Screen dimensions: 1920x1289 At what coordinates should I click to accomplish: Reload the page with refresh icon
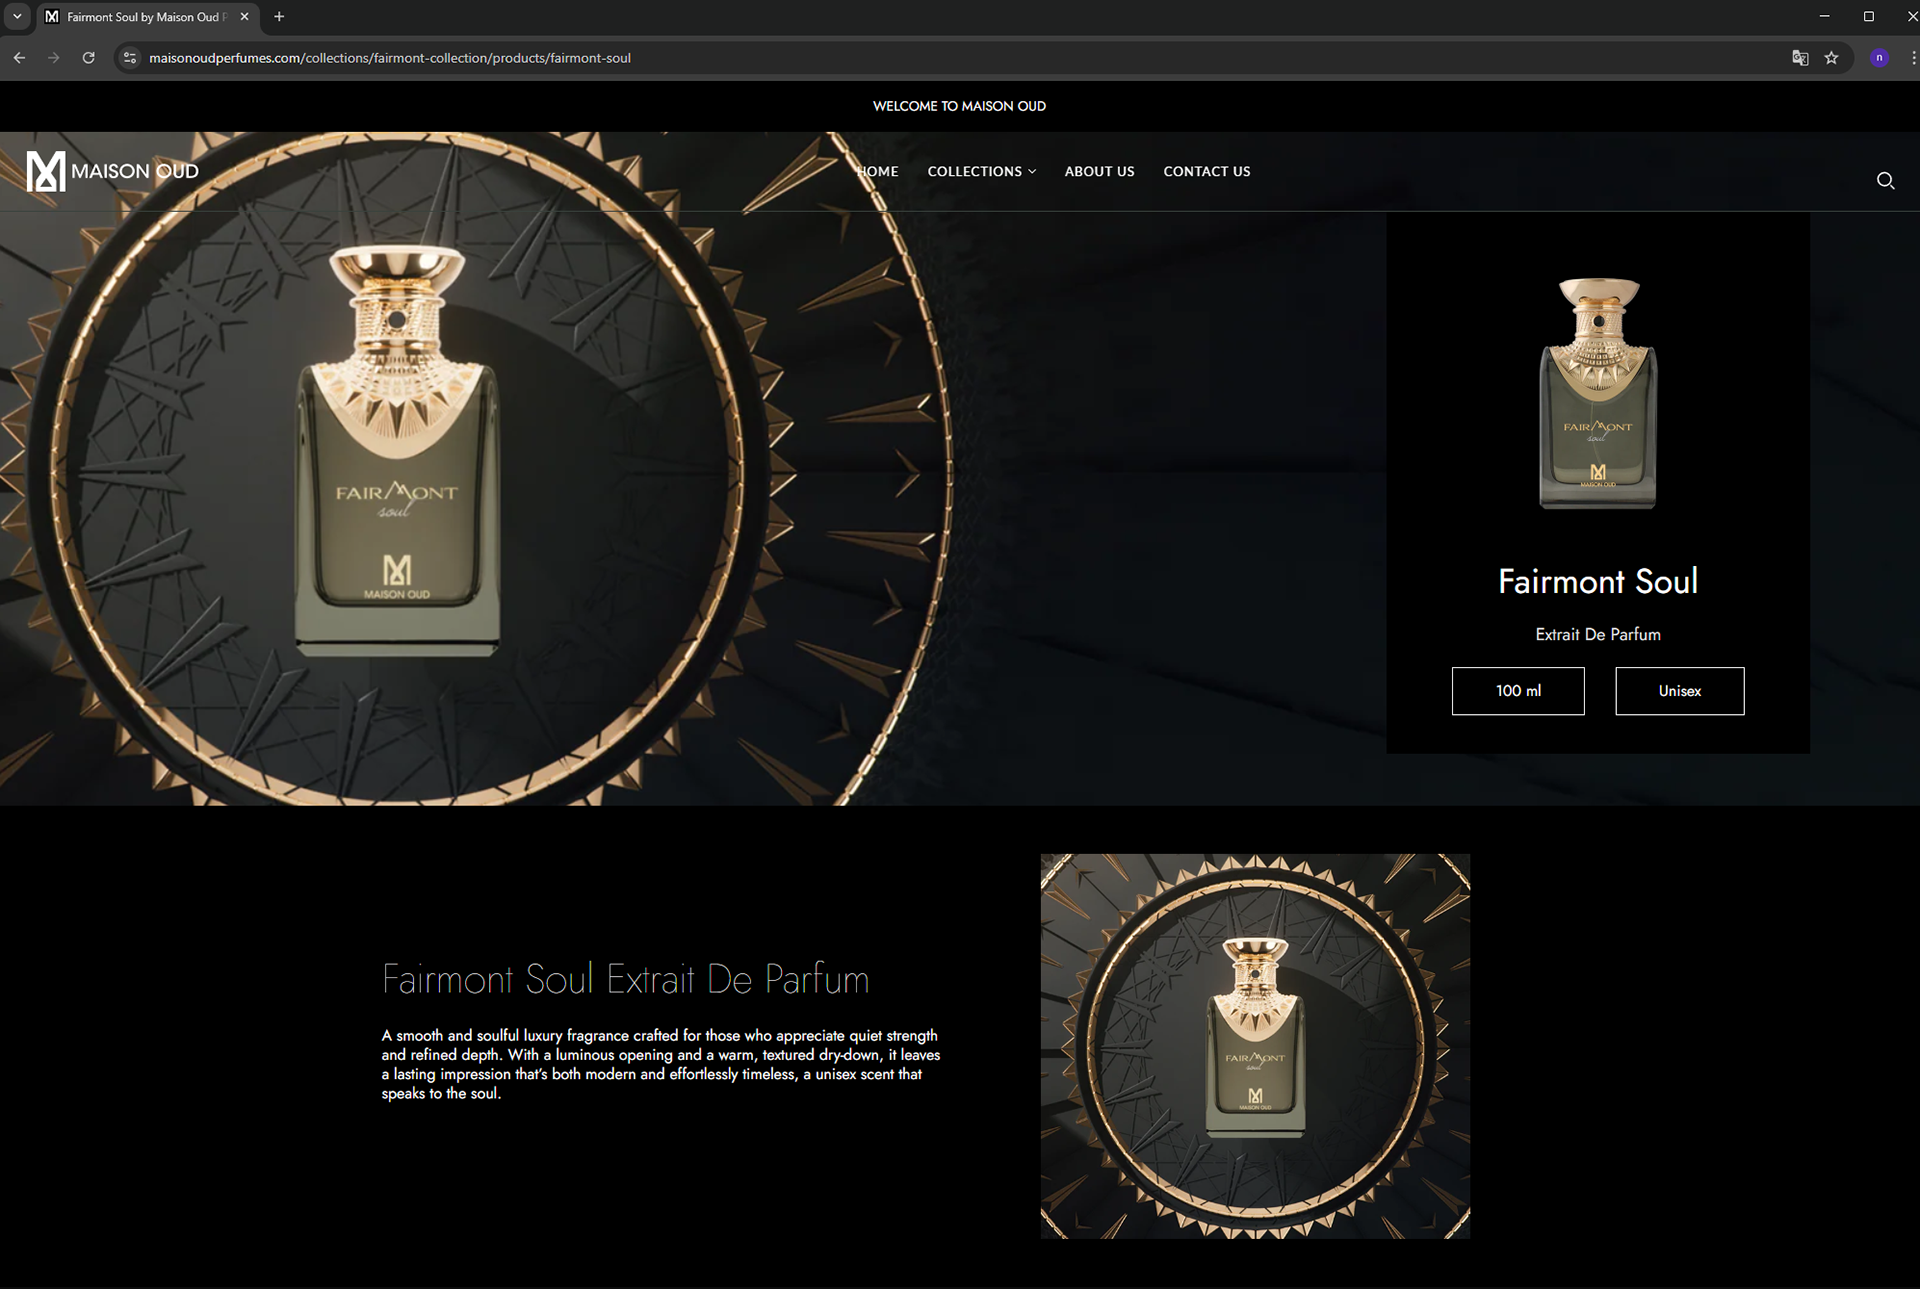tap(88, 58)
